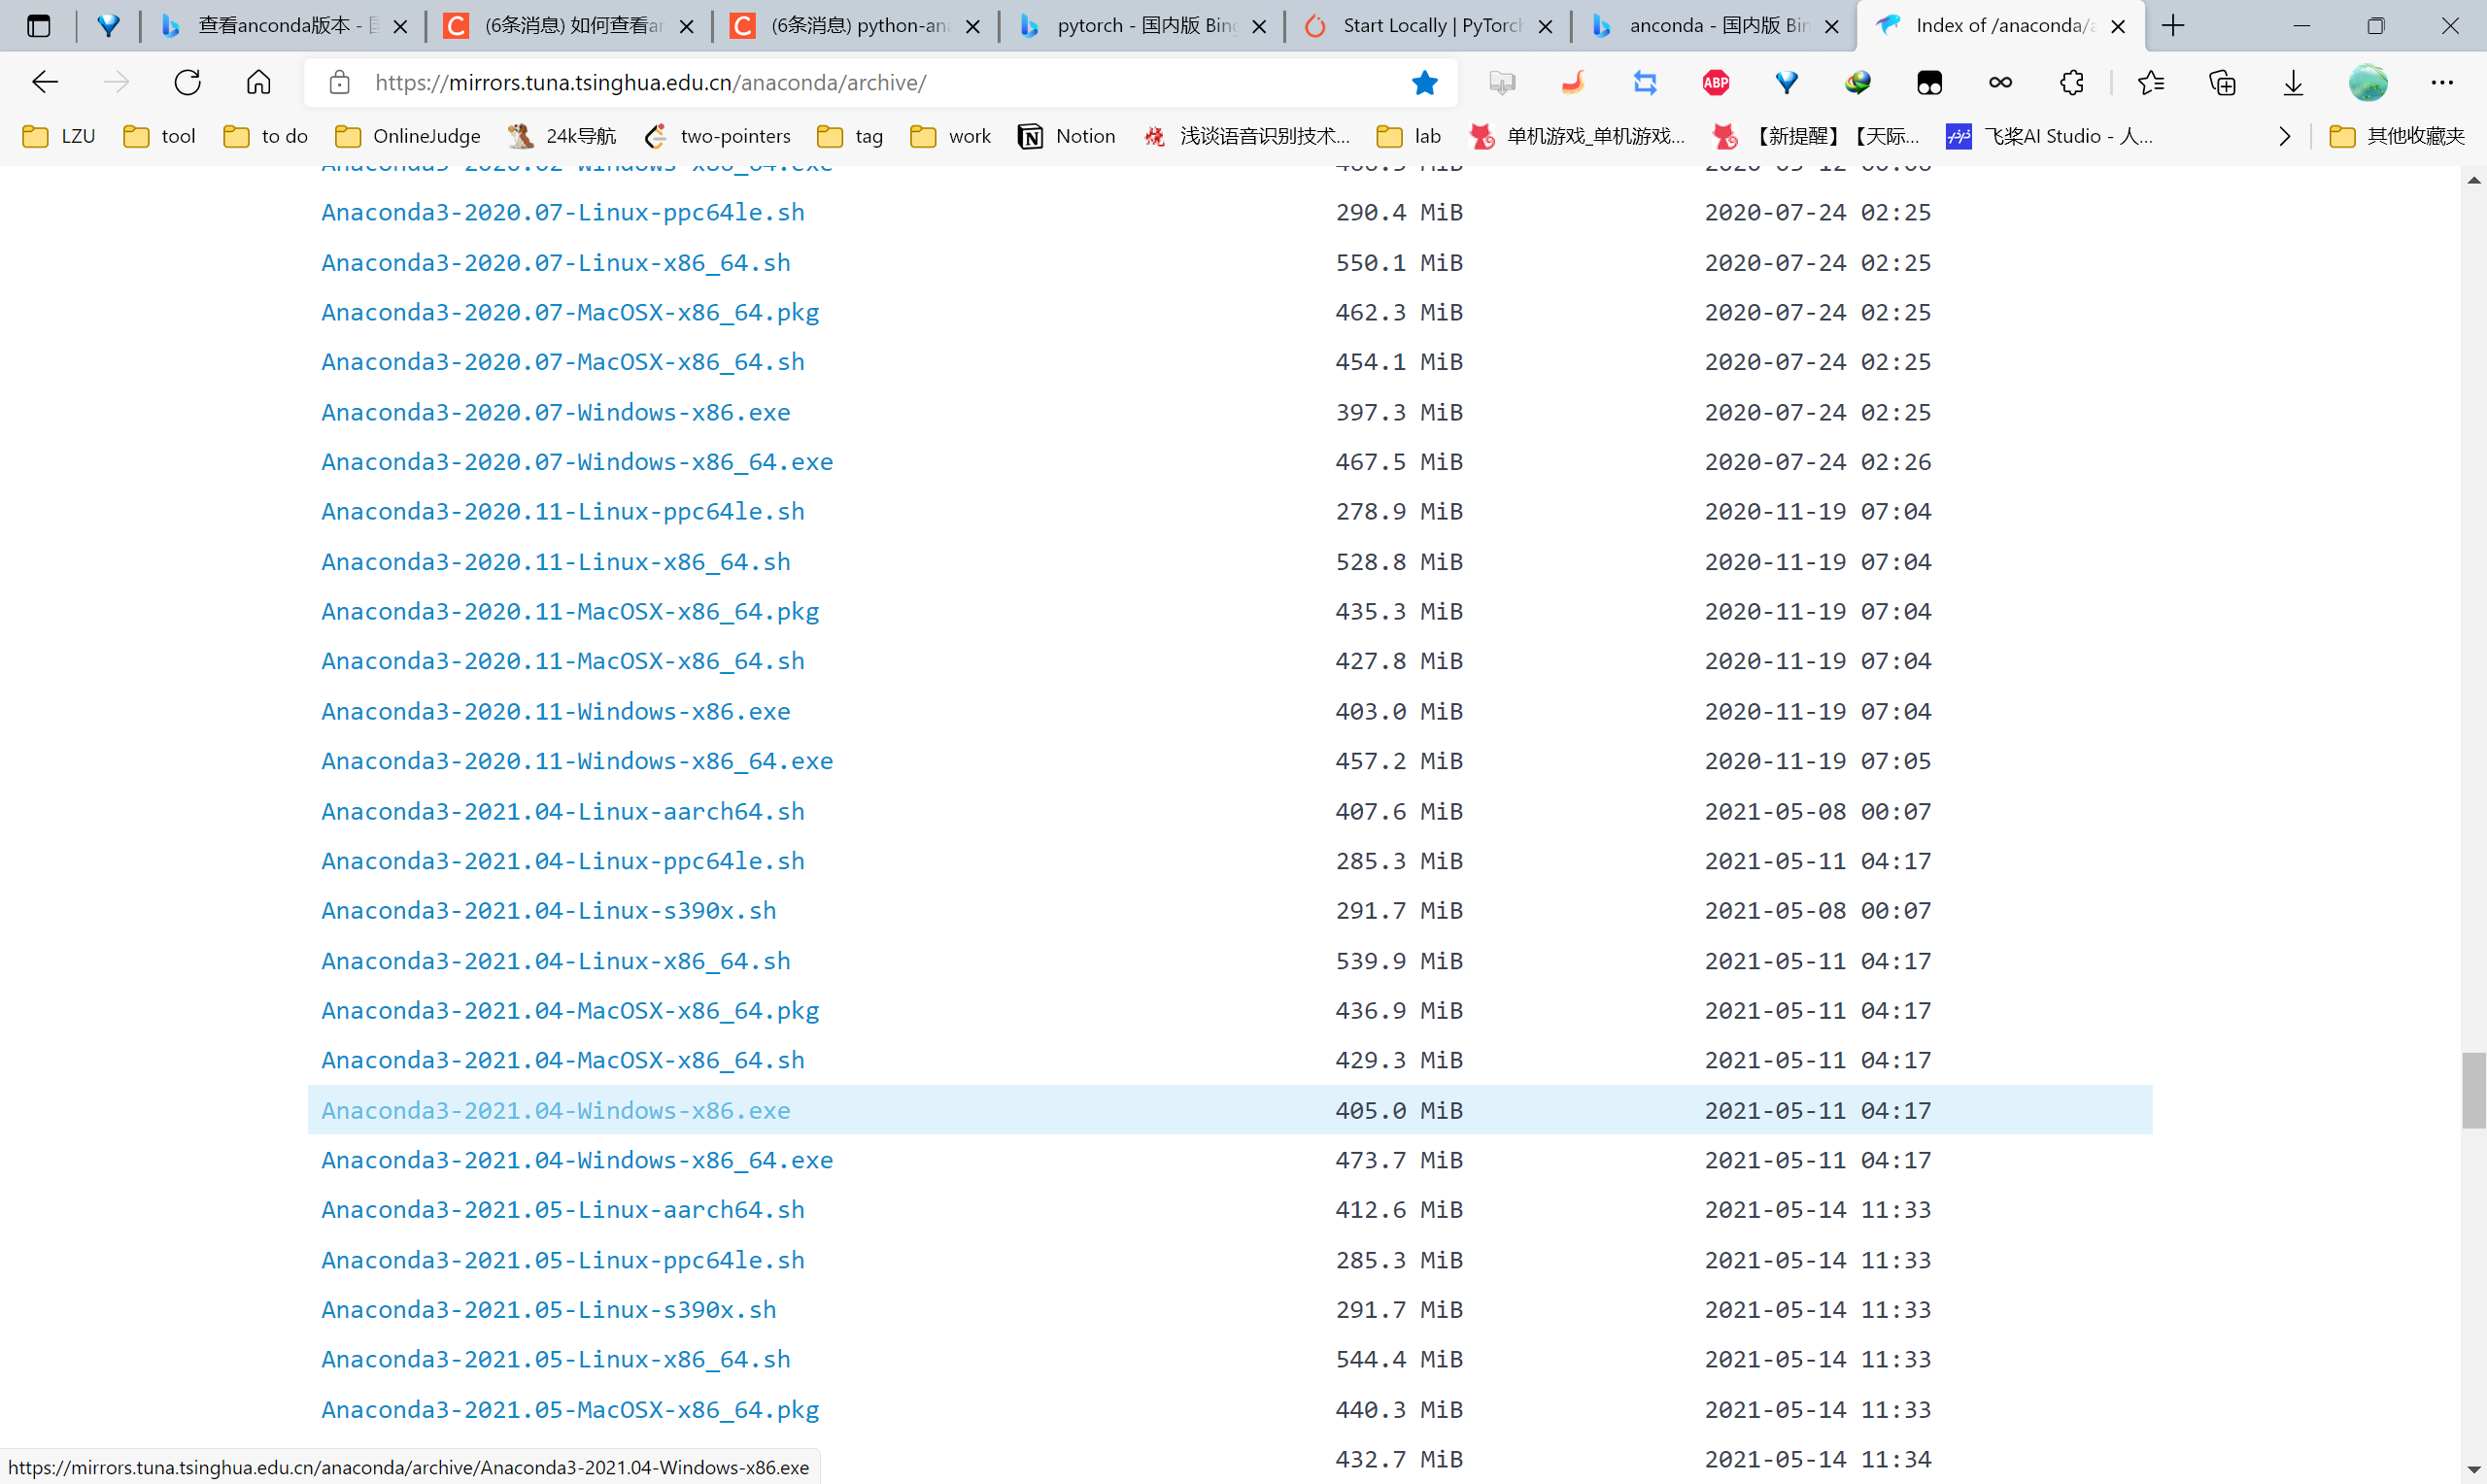Open the AdBlock Plus extension icon
Image resolution: width=2487 pixels, height=1484 pixels.
coord(1716,82)
